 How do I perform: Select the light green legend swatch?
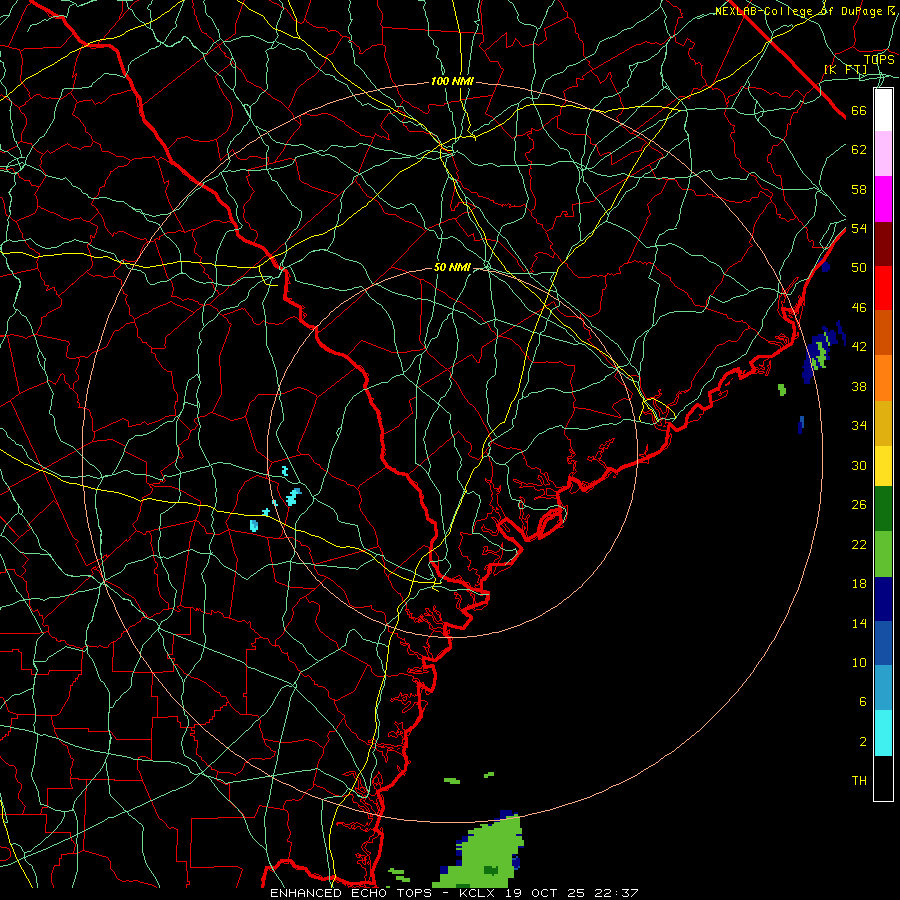point(883,554)
